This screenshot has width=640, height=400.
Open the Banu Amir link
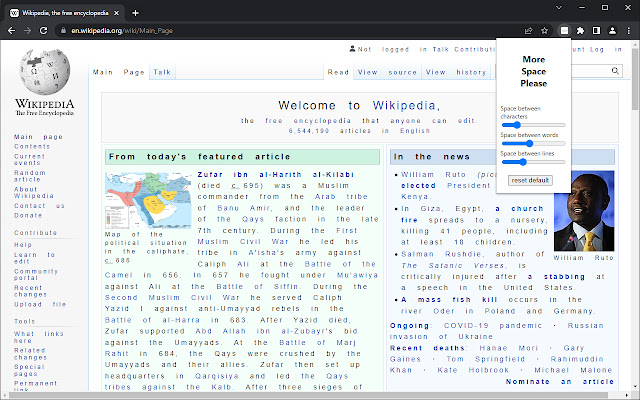(244, 208)
